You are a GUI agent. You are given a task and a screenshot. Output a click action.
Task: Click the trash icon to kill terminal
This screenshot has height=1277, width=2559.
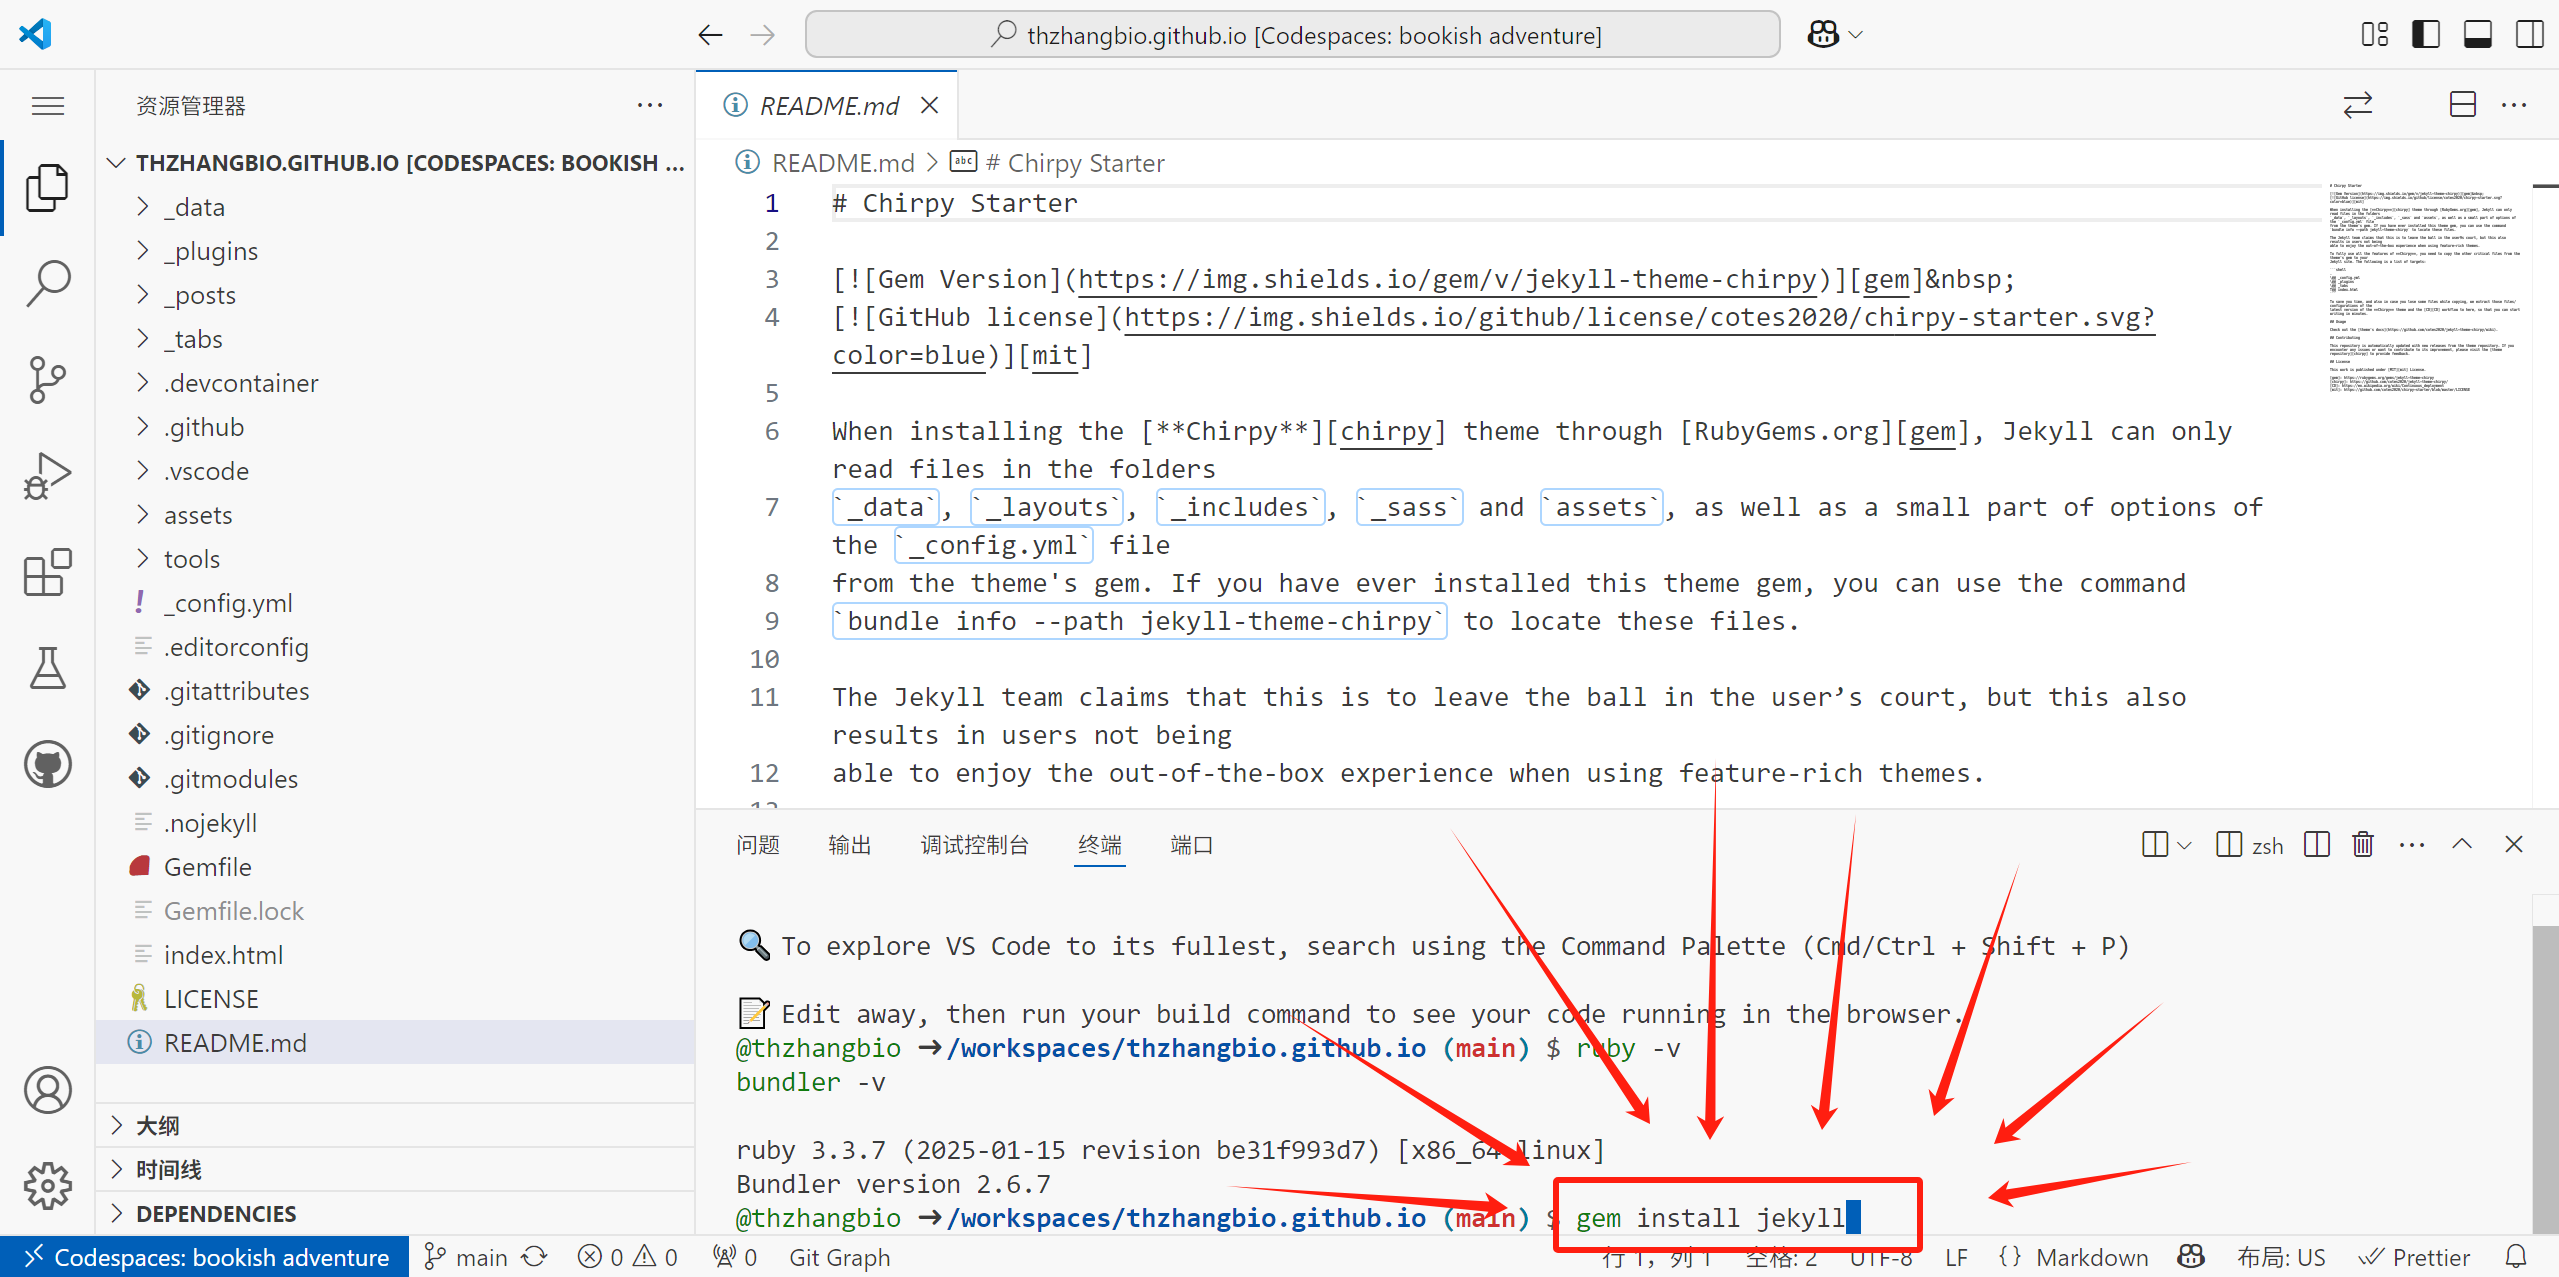(x=2362, y=845)
